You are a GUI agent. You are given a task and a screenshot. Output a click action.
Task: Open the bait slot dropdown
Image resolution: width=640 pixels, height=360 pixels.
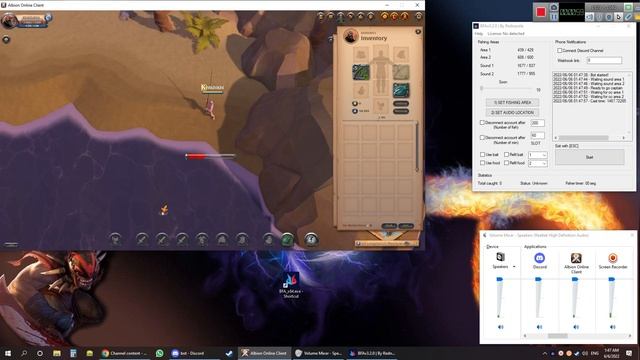pyautogui.click(x=537, y=155)
